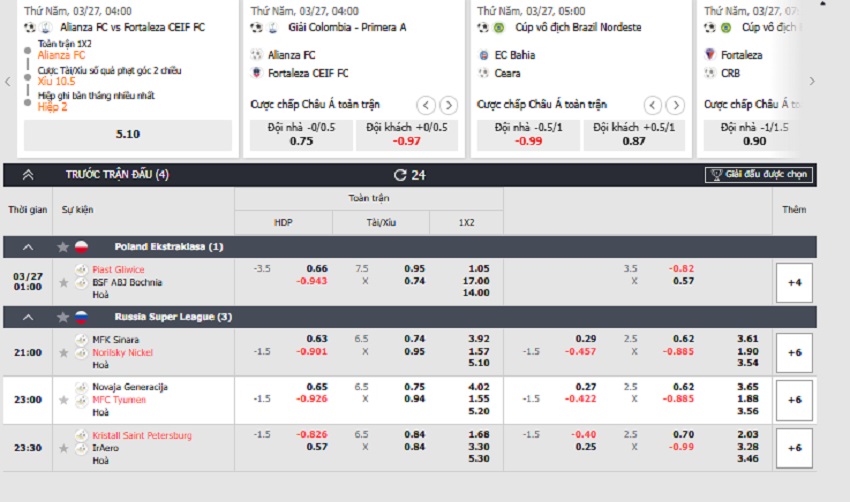Slide featured carousel to the right
This screenshot has width=850, height=502.
pyautogui.click(x=812, y=81)
